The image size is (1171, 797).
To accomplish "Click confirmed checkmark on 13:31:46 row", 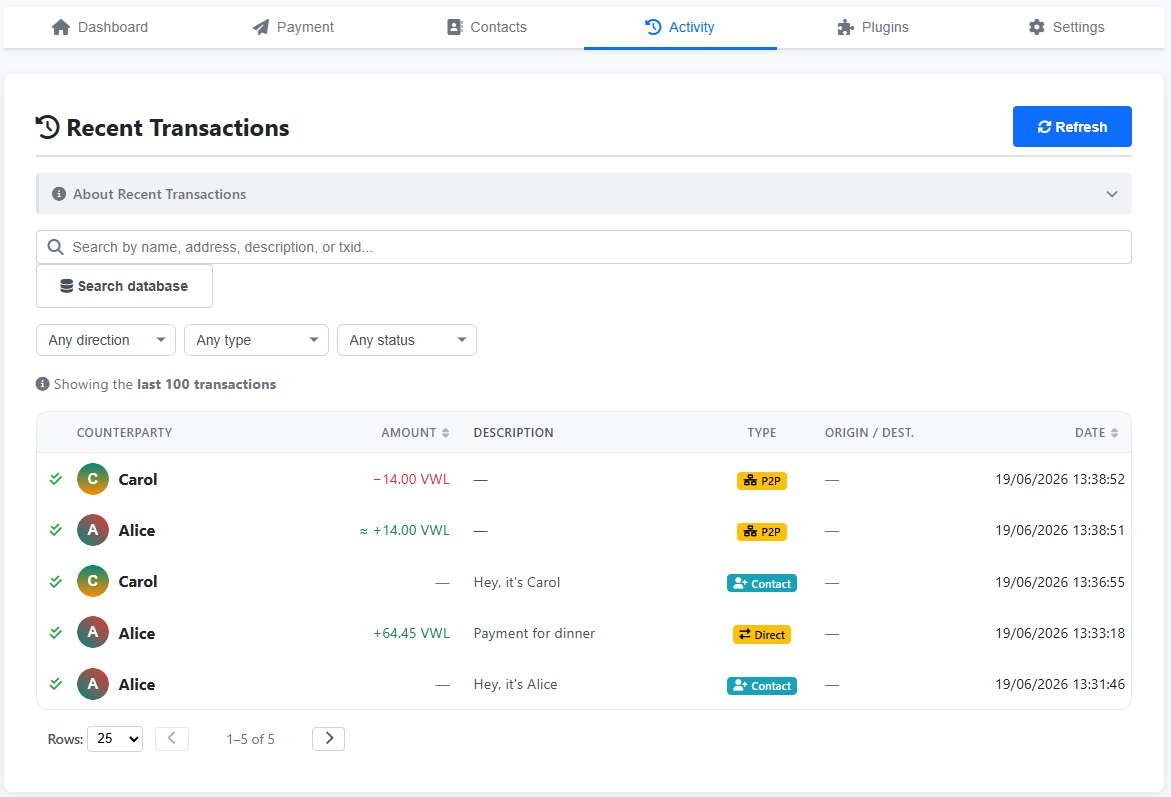I will coord(56,683).
